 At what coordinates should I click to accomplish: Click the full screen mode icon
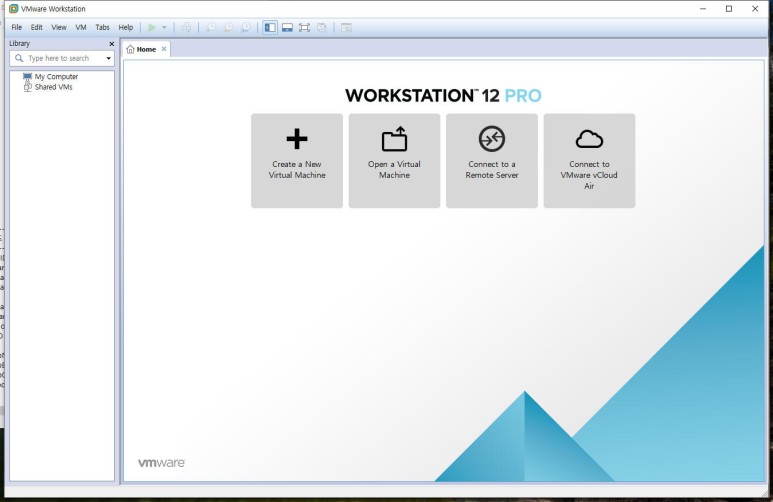pyautogui.click(x=305, y=28)
